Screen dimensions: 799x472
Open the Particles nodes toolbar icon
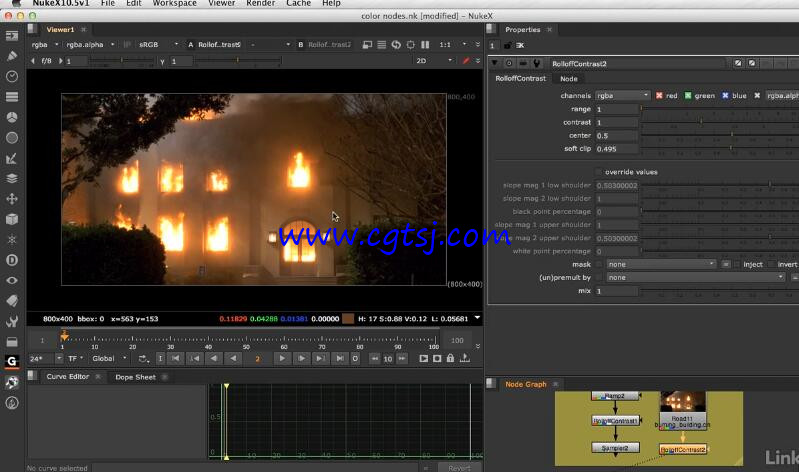[12, 240]
